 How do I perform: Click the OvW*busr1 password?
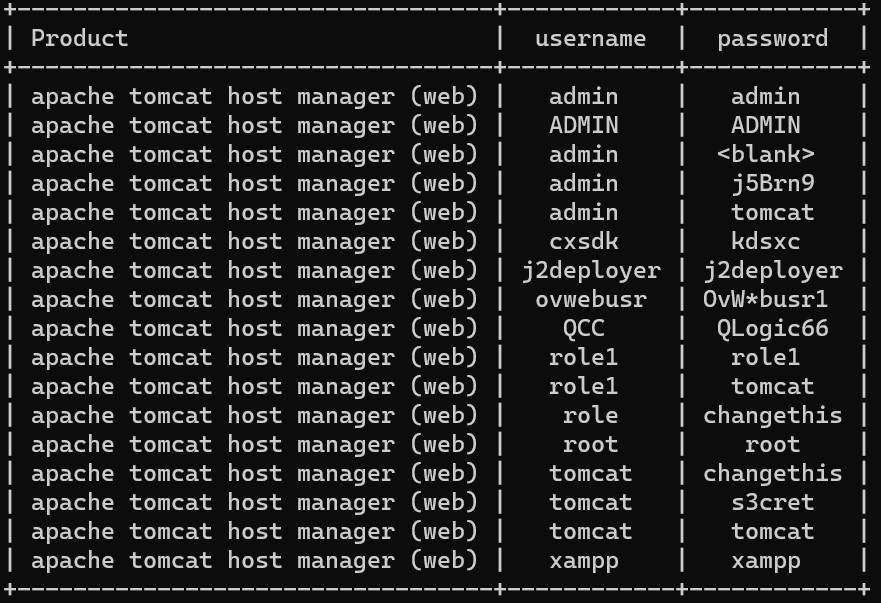click(x=766, y=300)
